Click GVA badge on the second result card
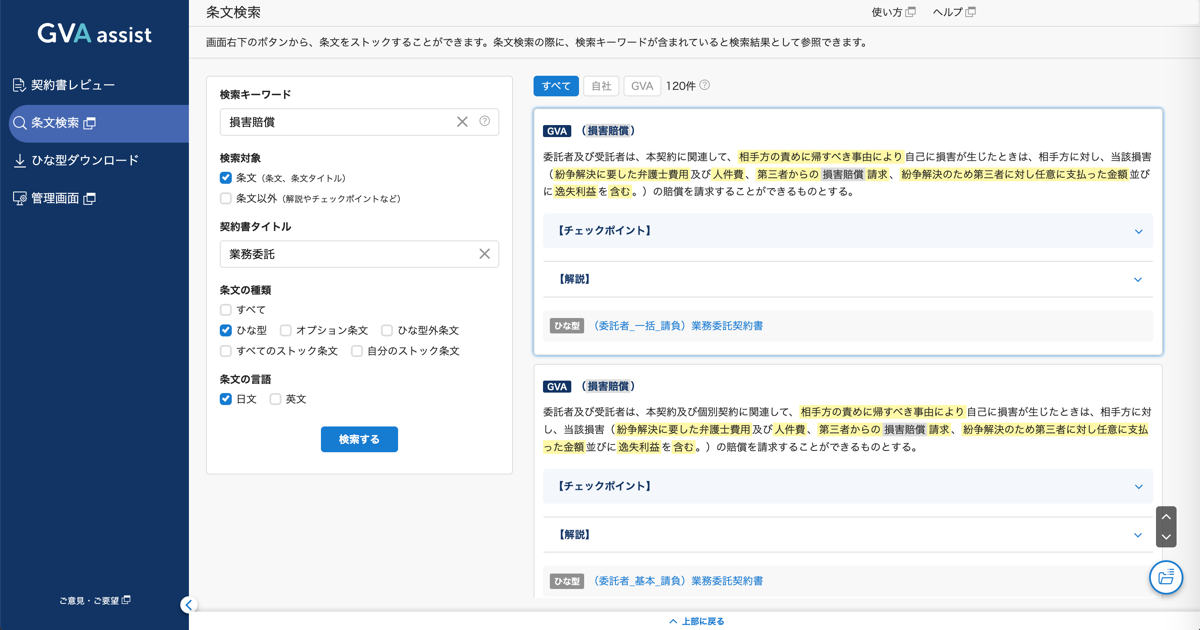 point(557,387)
